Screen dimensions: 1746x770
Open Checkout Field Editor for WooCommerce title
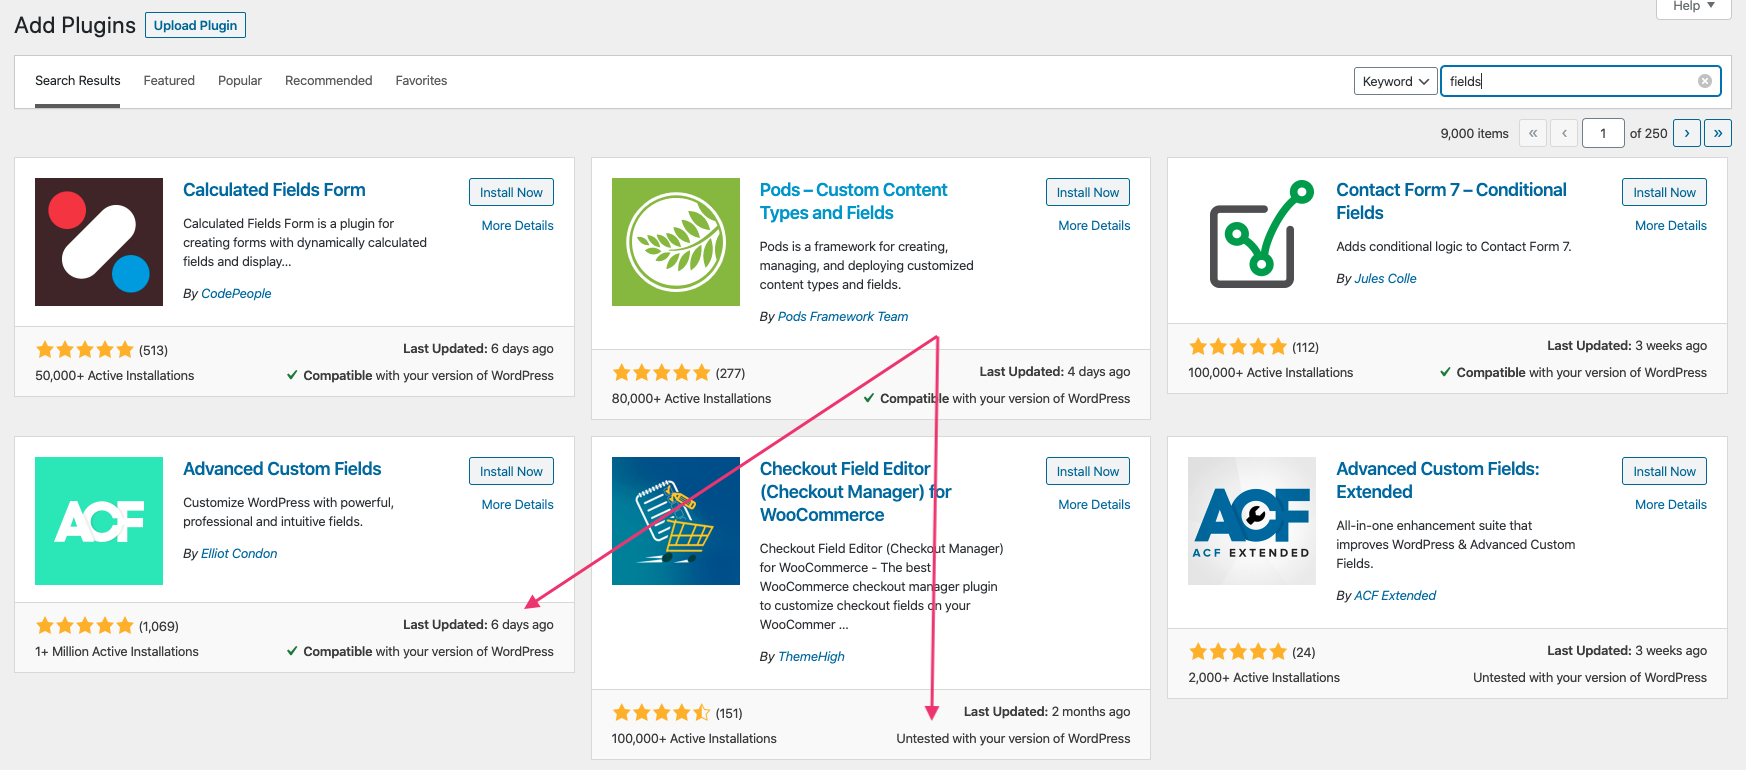(x=855, y=492)
